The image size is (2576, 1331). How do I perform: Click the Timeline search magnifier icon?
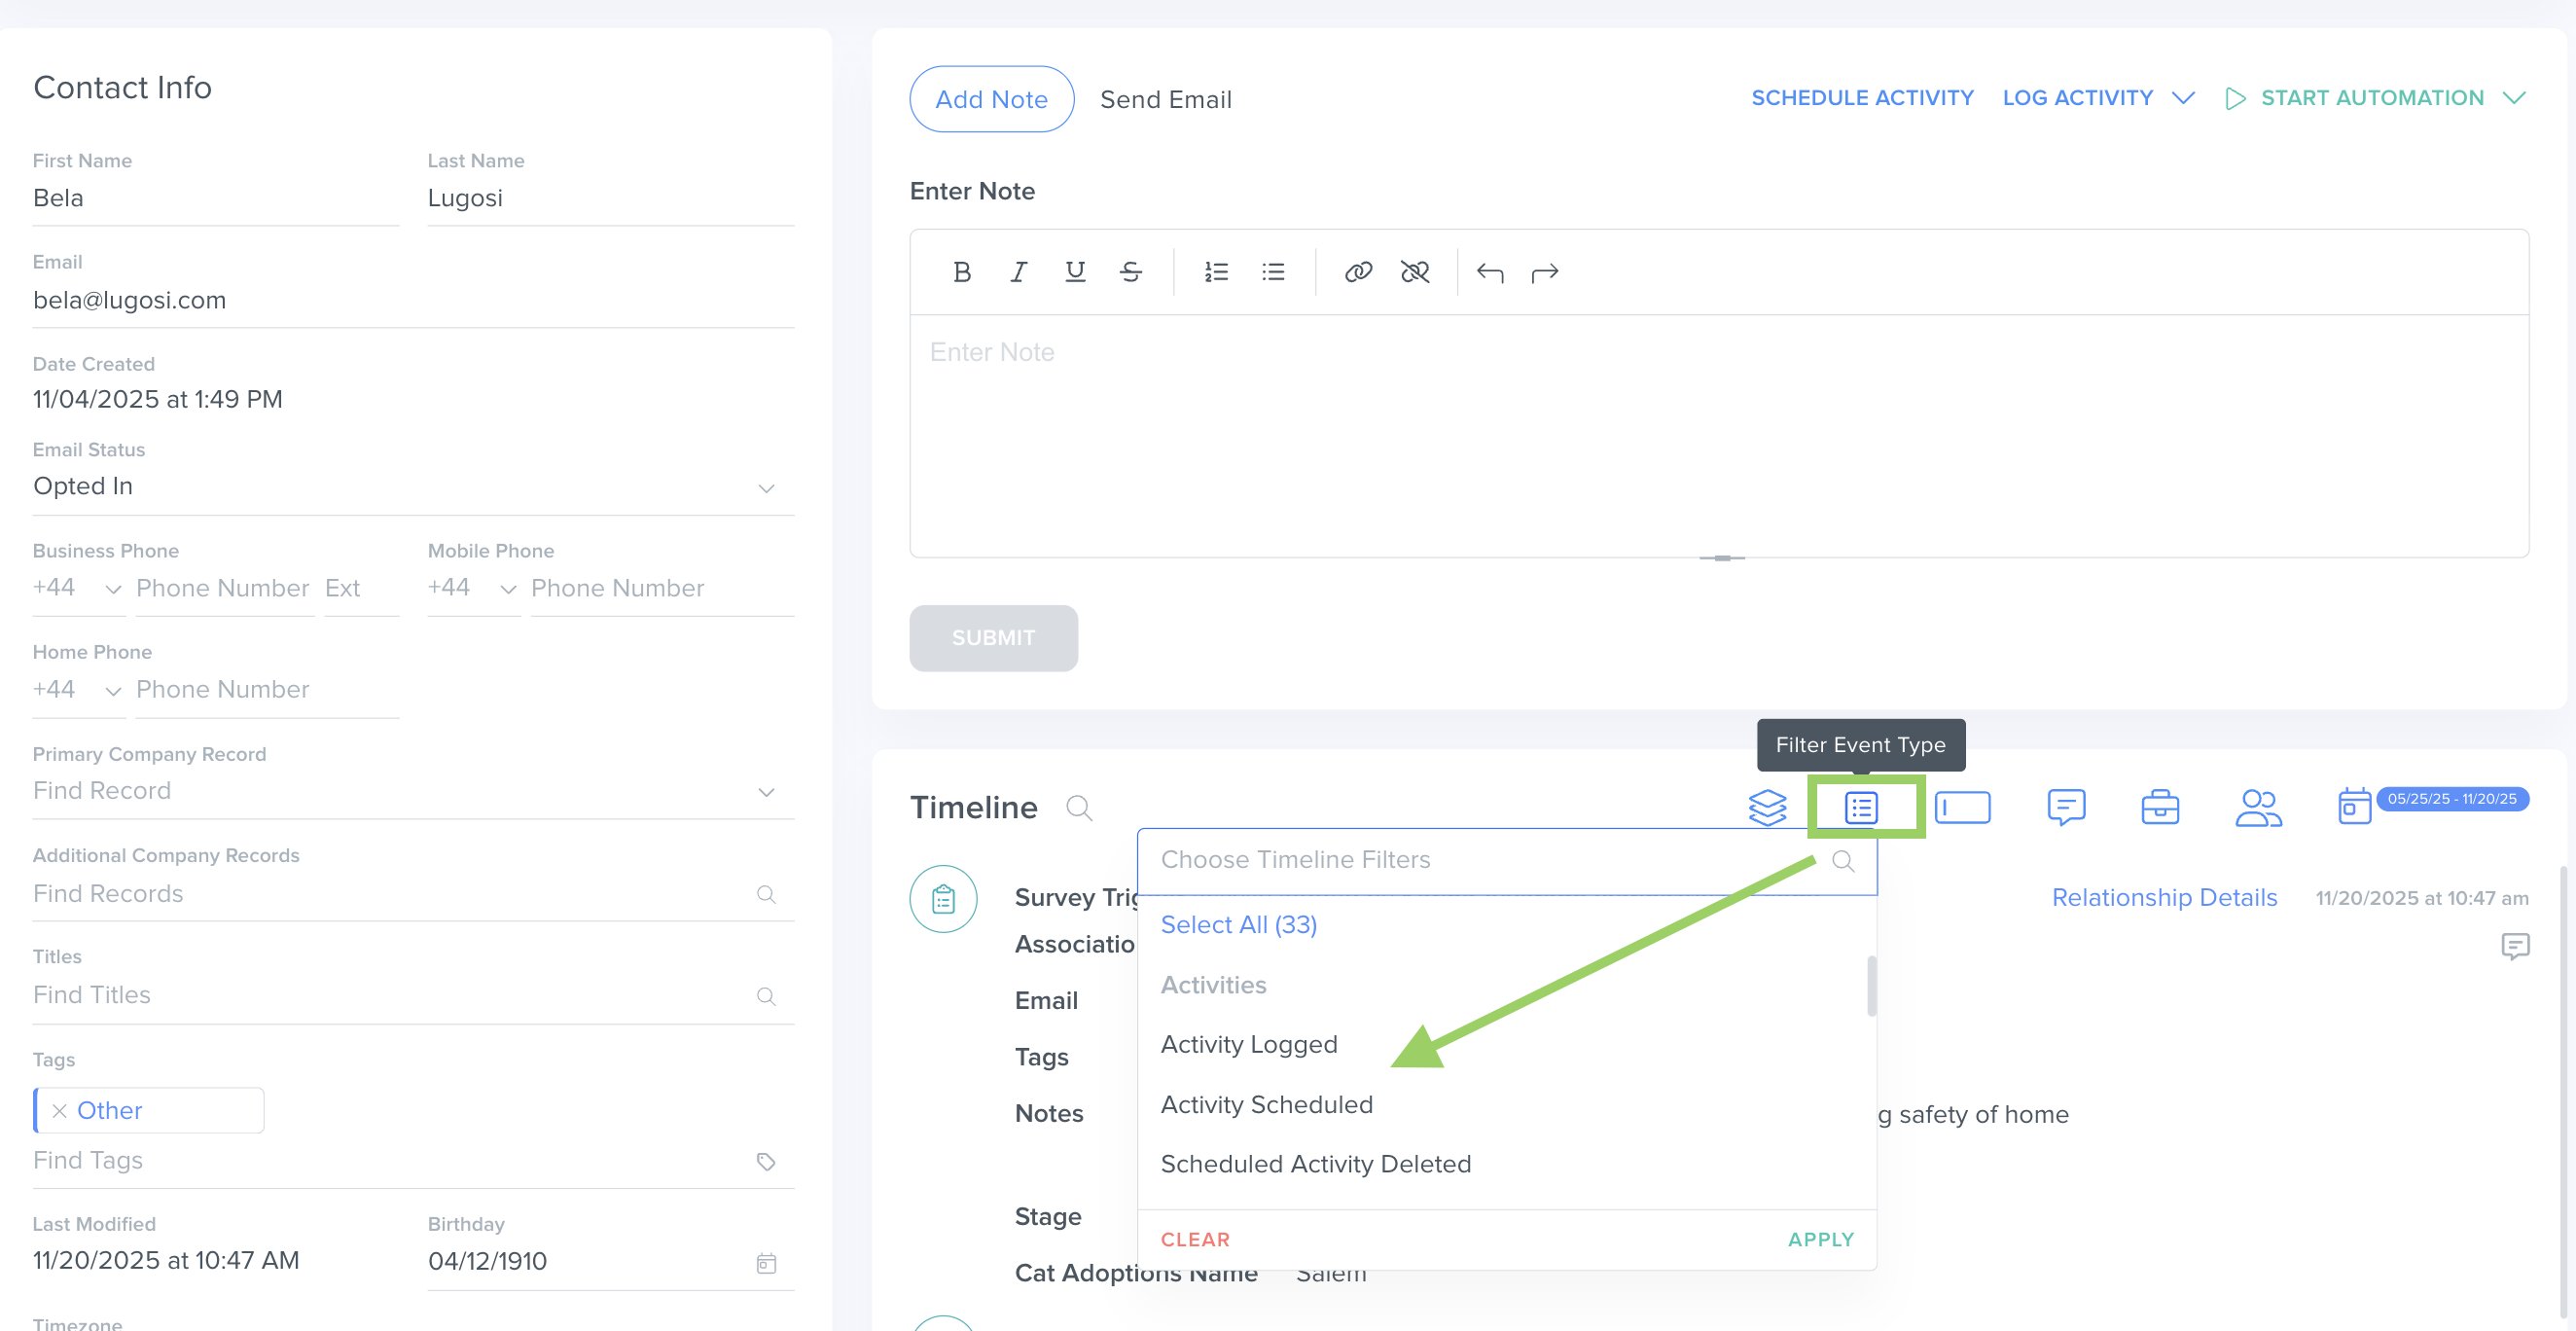pyautogui.click(x=1078, y=807)
